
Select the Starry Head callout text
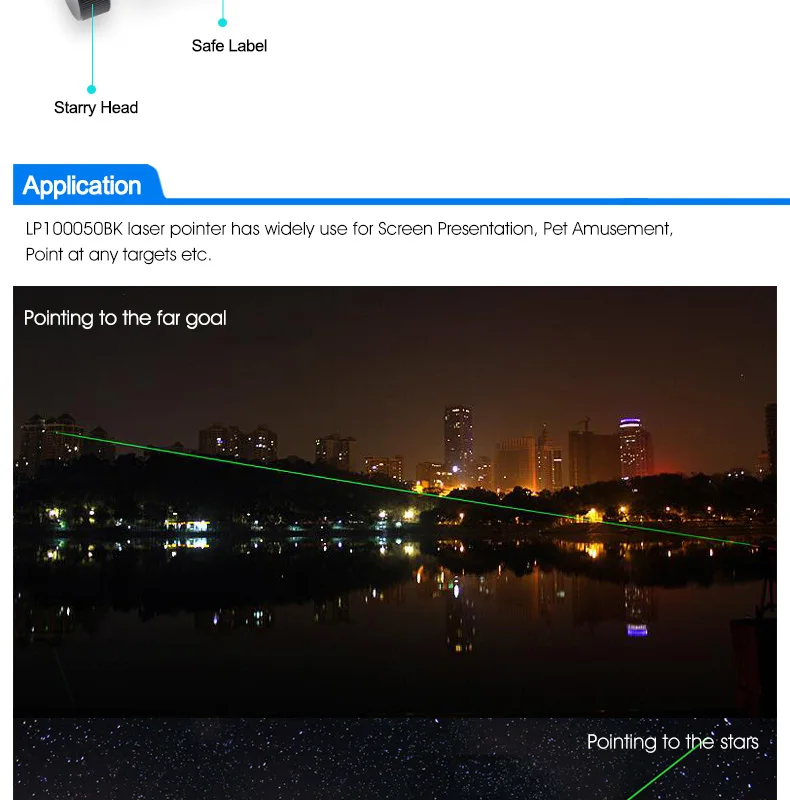coord(96,108)
